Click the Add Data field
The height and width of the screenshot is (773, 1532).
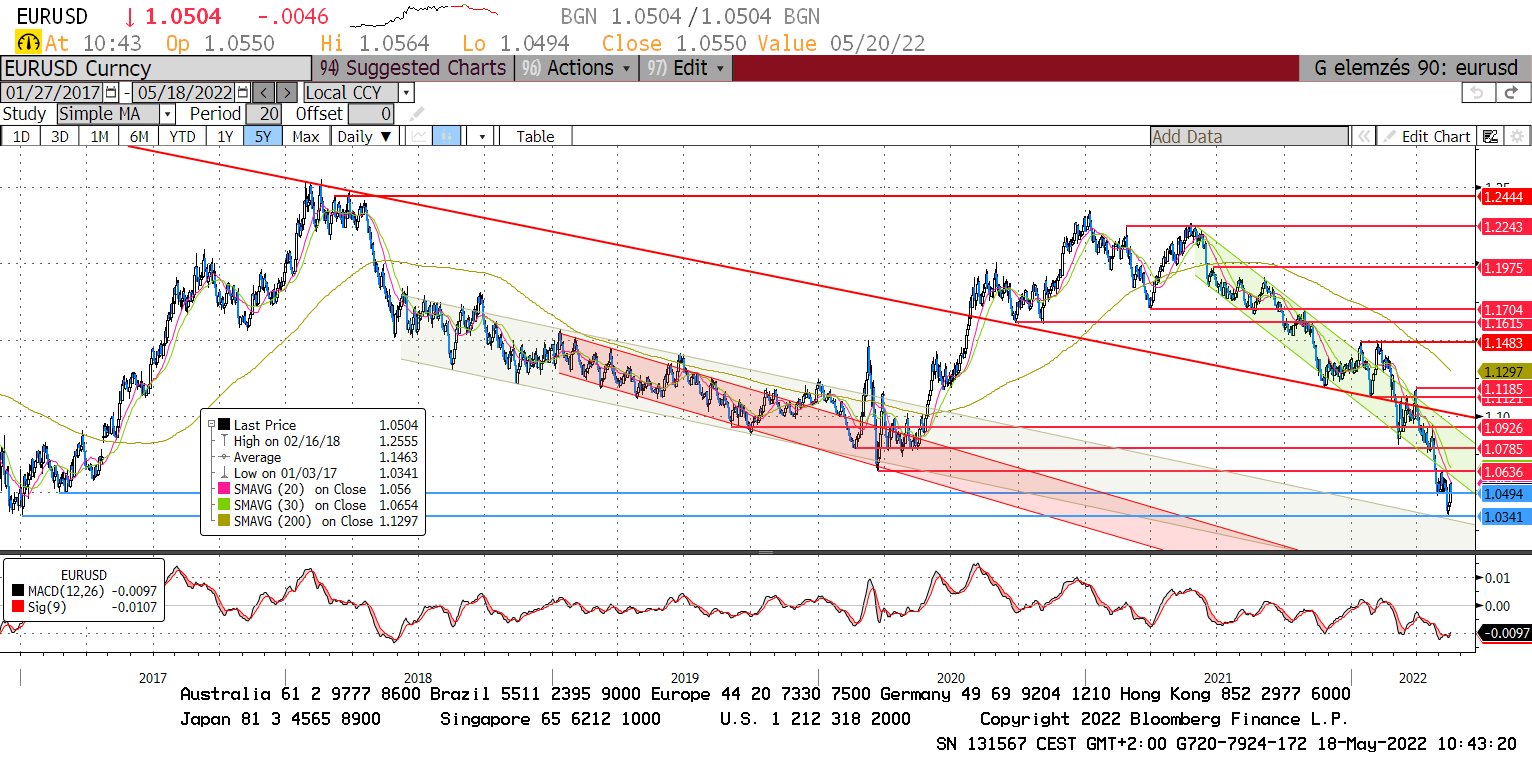(1249, 136)
